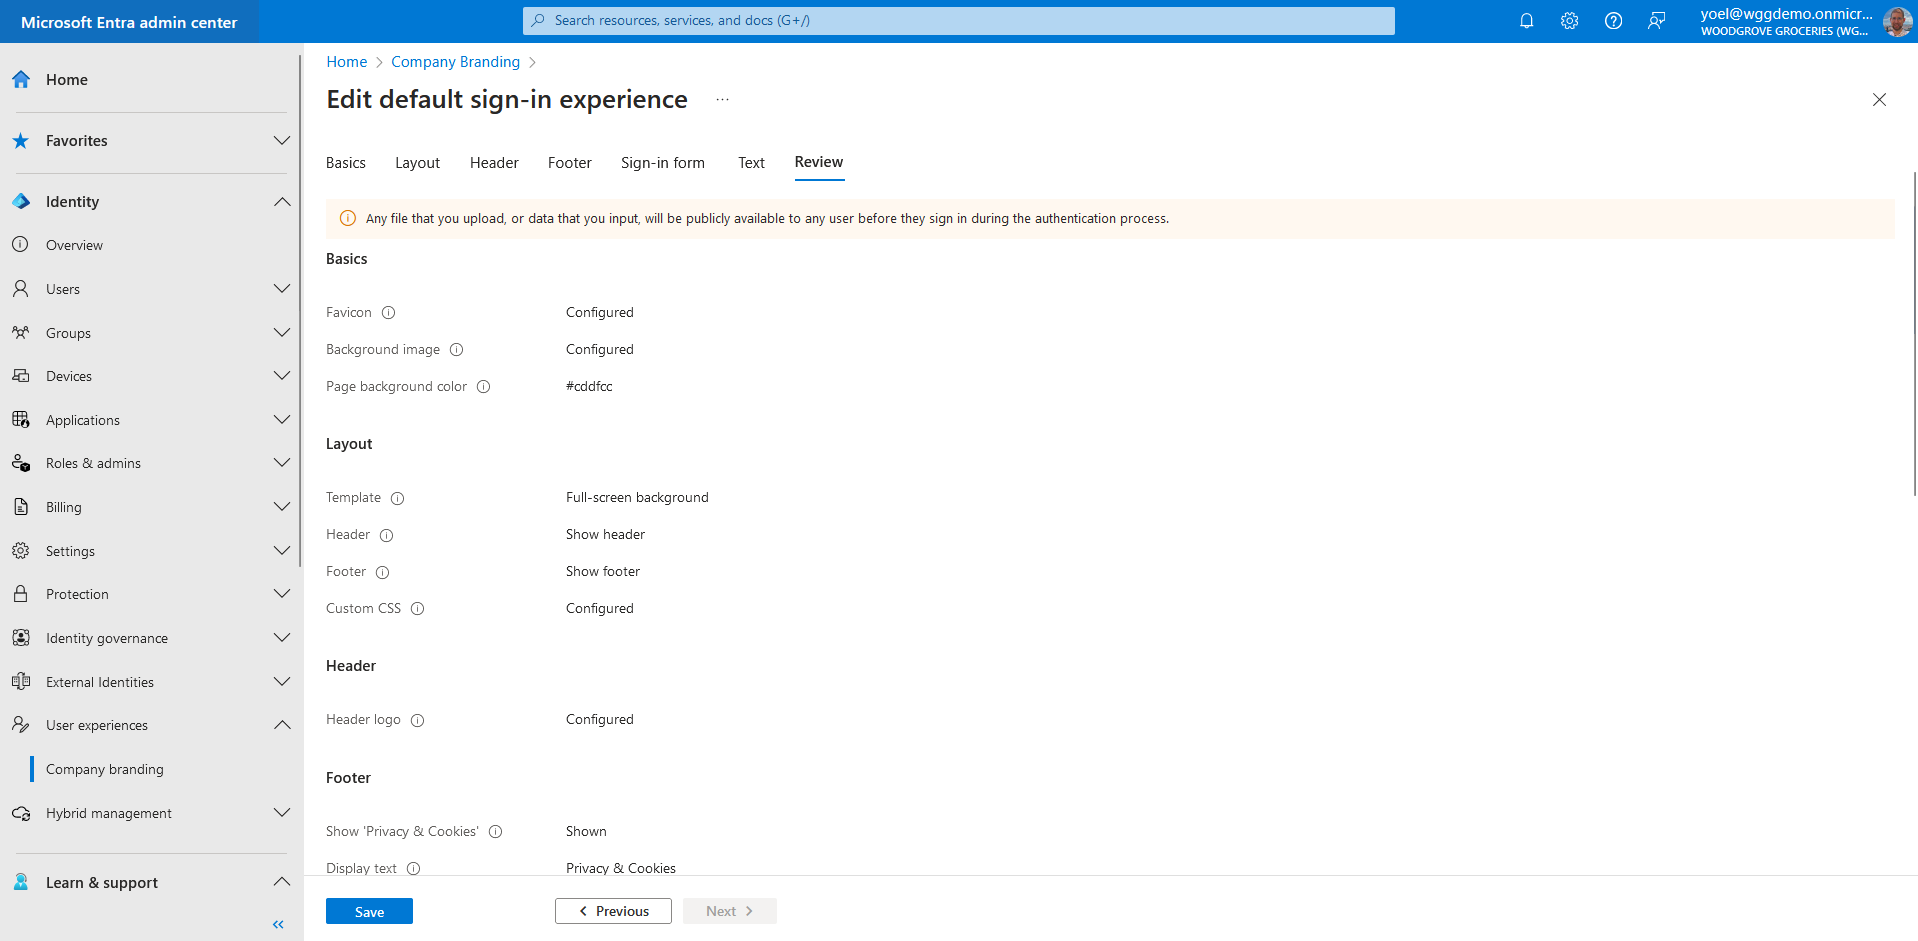Click the Save button

369,911
